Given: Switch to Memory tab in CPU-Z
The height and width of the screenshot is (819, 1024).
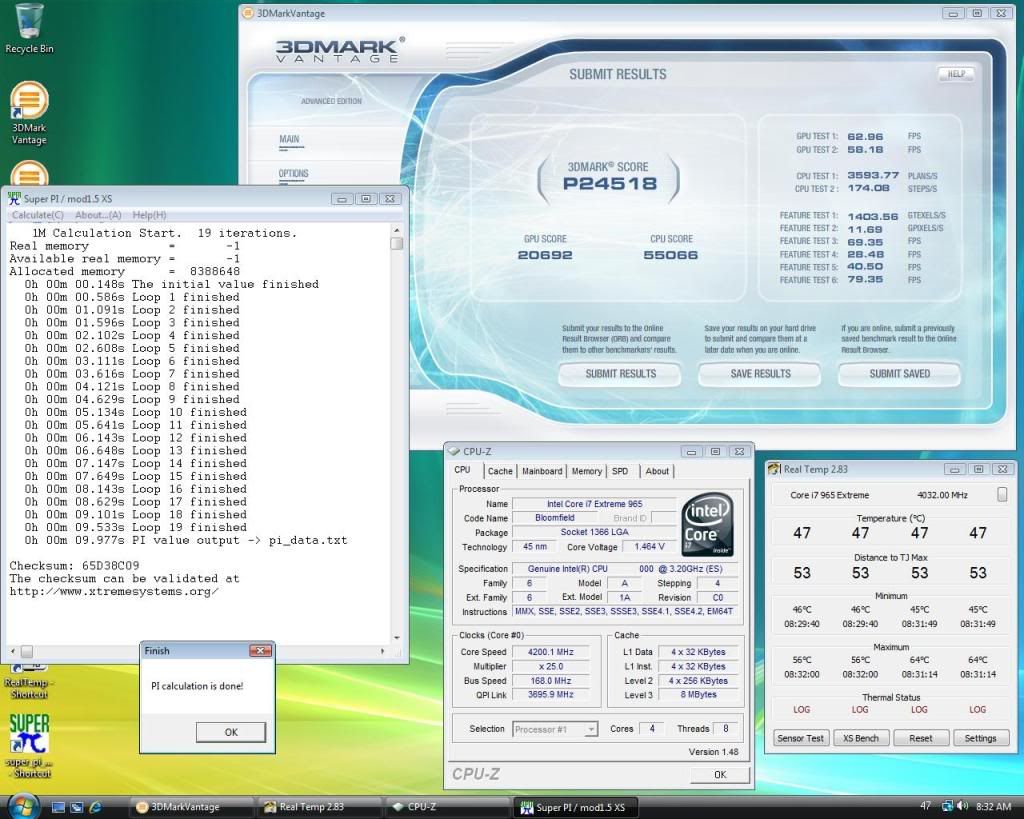Looking at the screenshot, I should point(586,471).
